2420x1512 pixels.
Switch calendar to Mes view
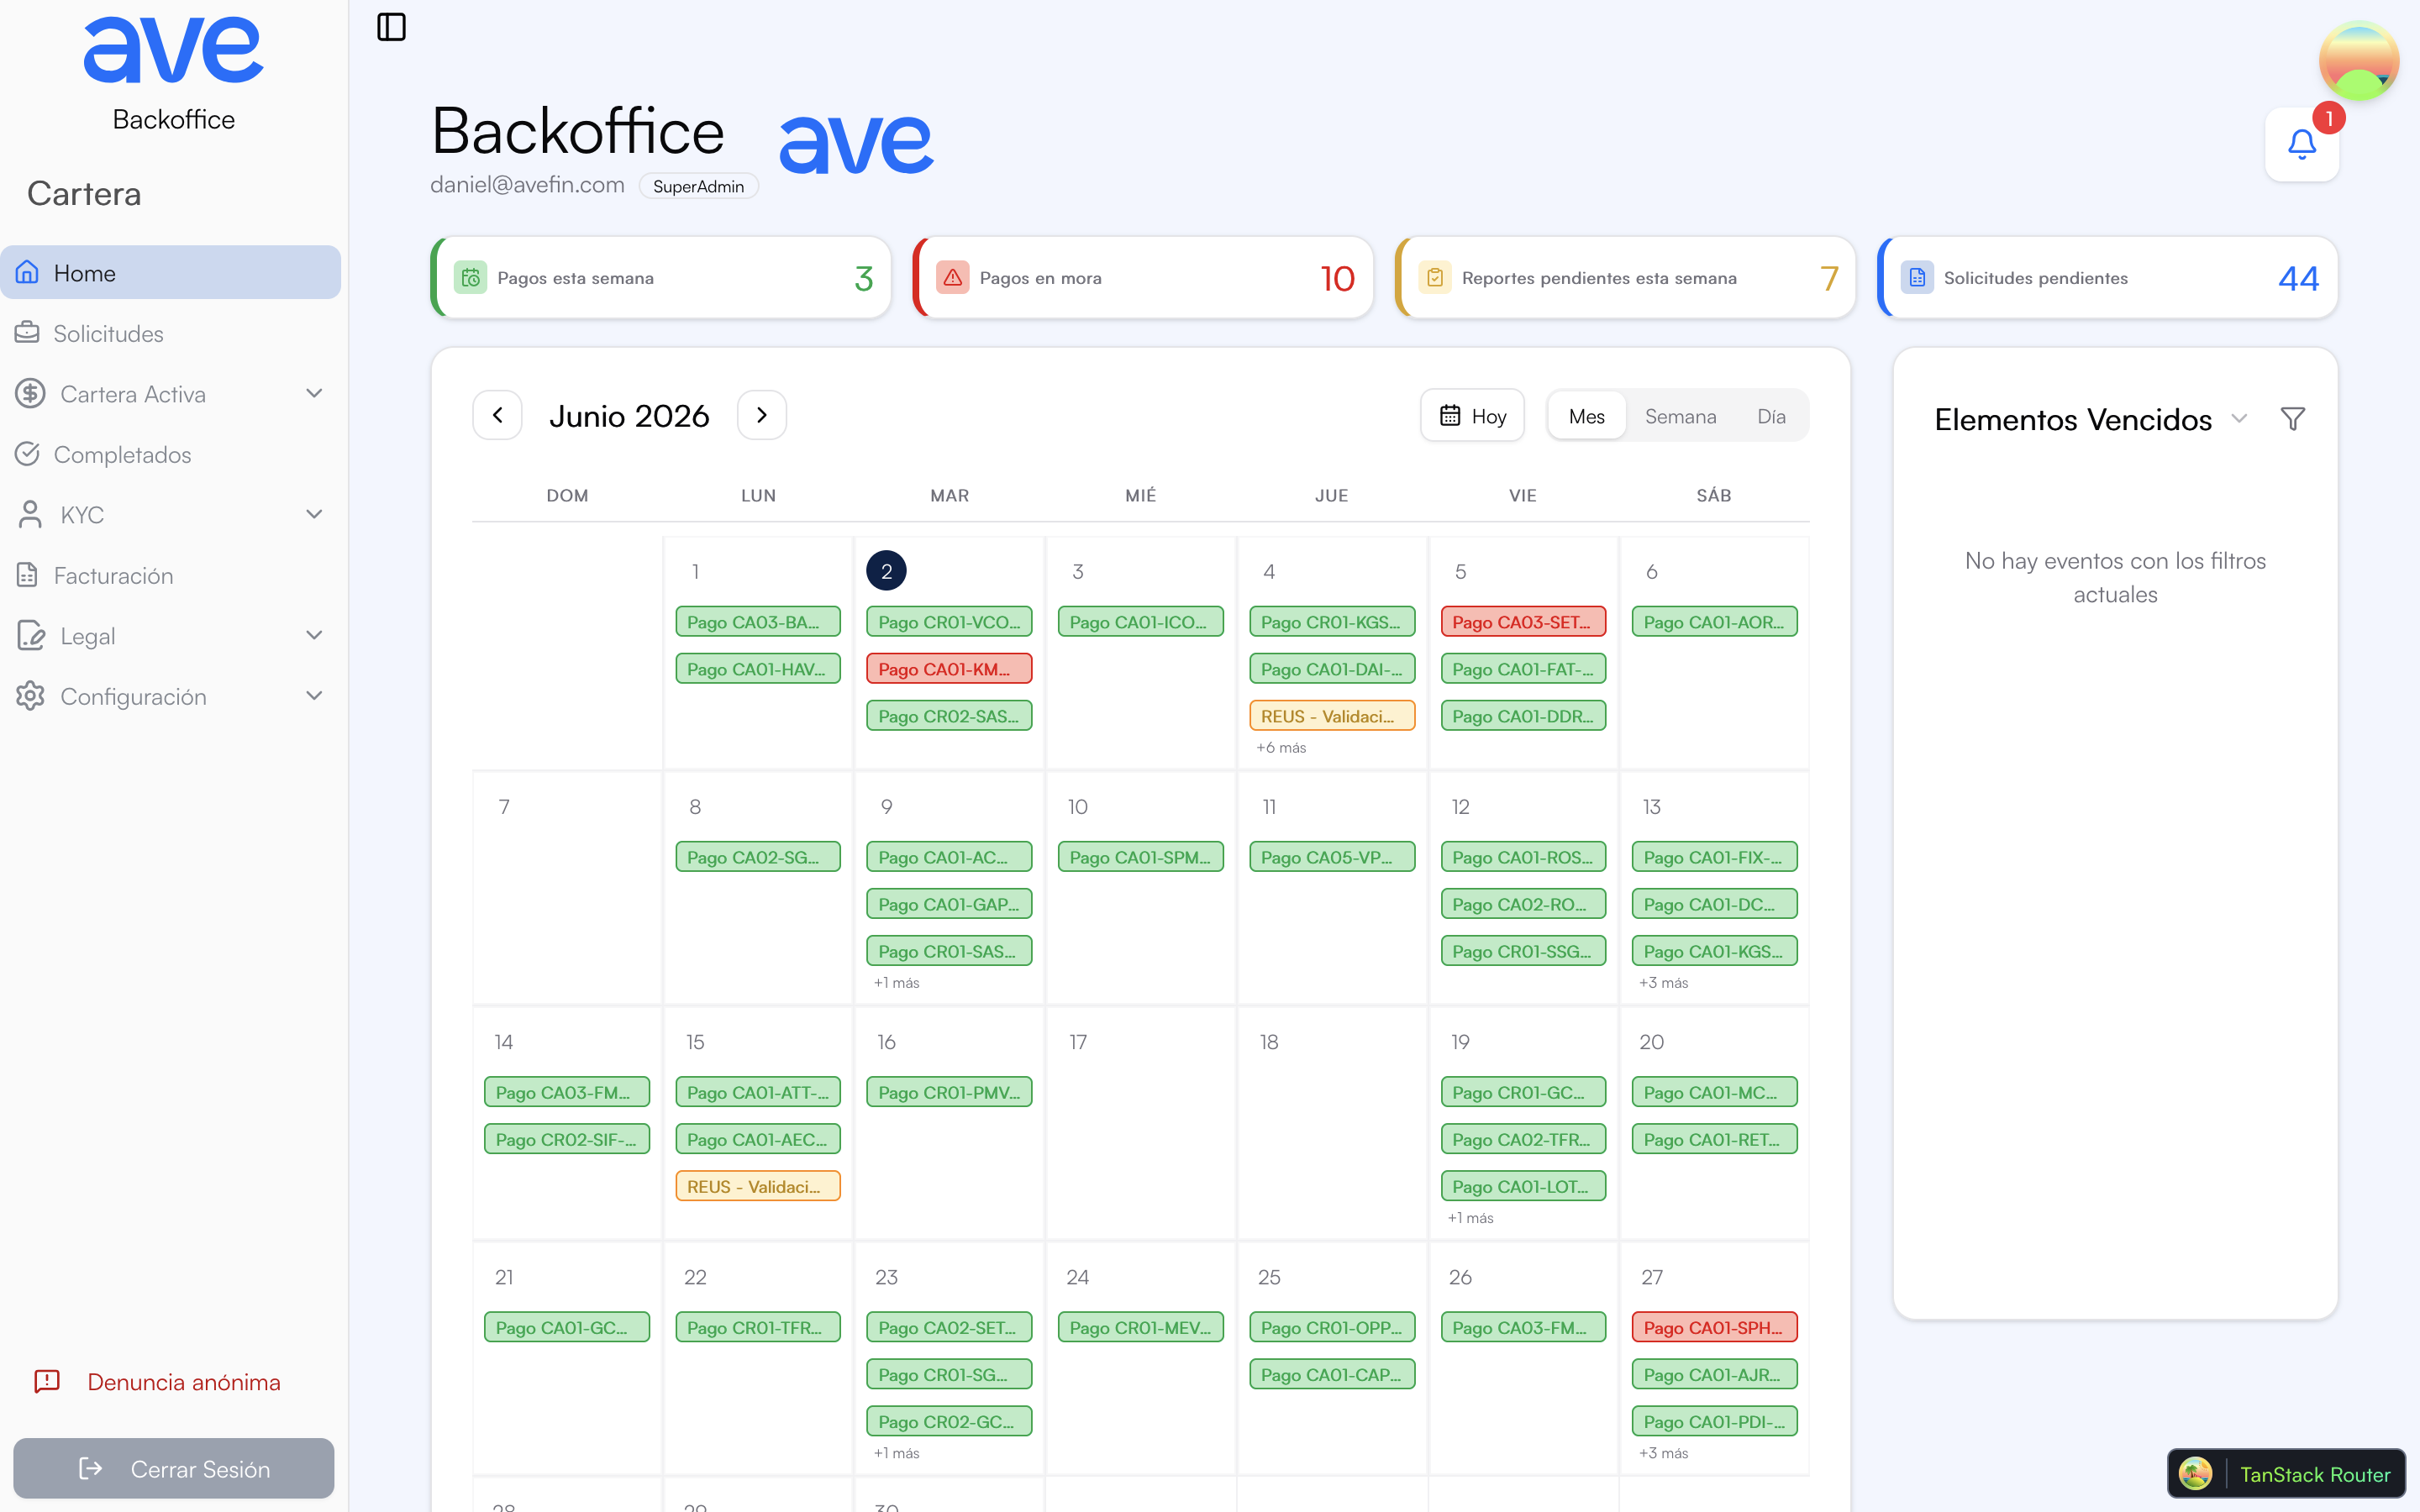click(1586, 415)
